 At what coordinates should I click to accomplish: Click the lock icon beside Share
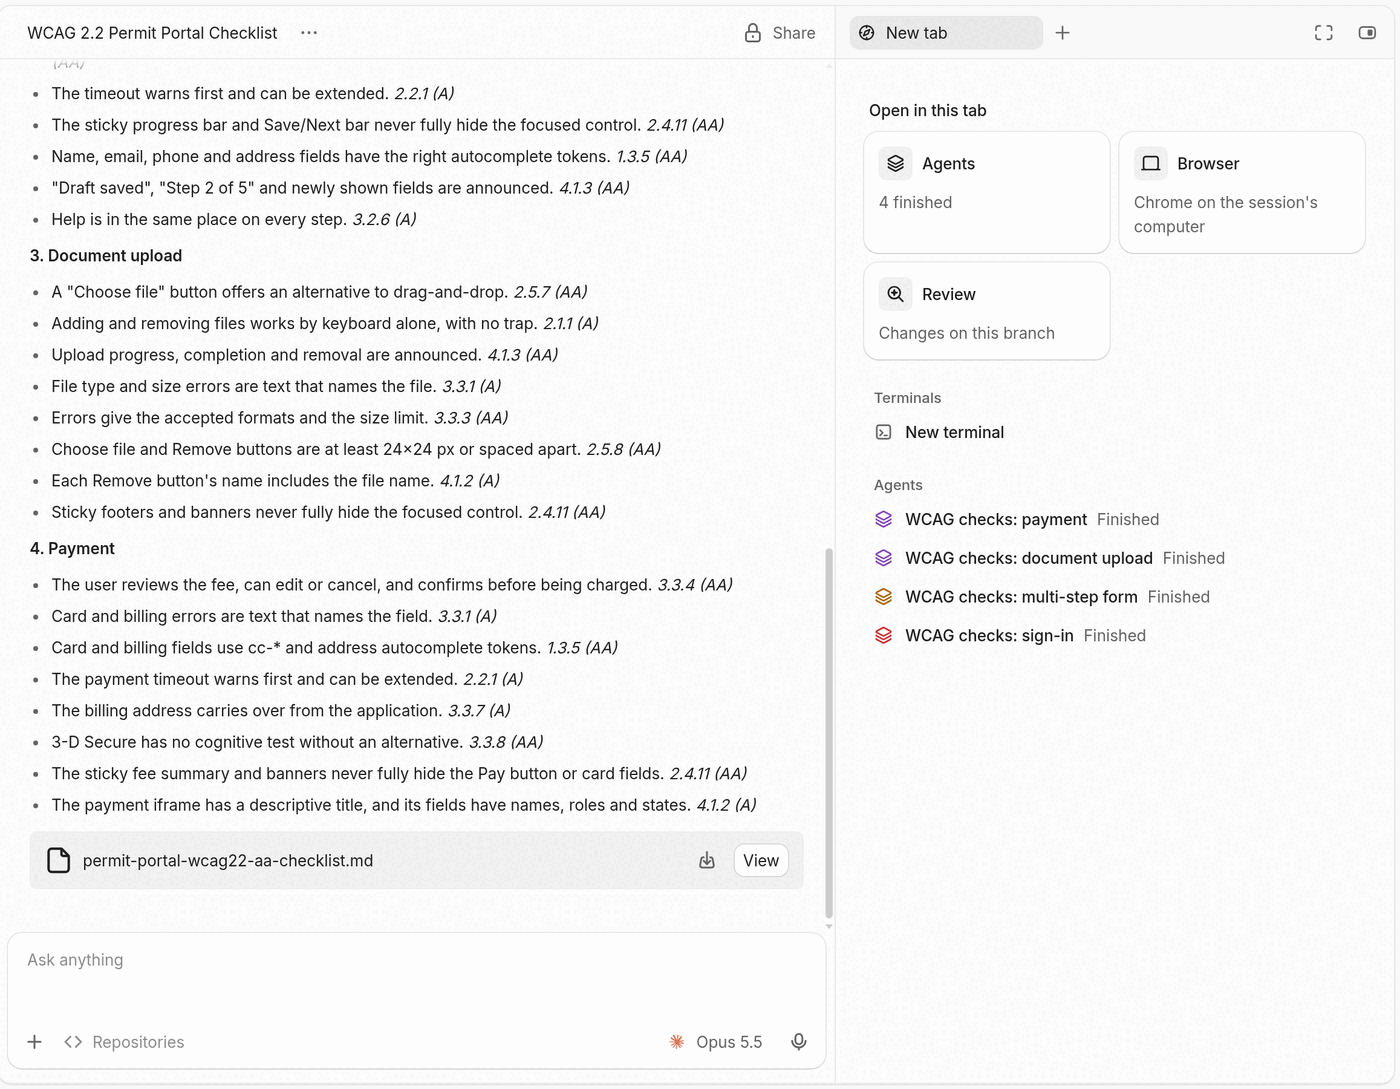coord(753,33)
